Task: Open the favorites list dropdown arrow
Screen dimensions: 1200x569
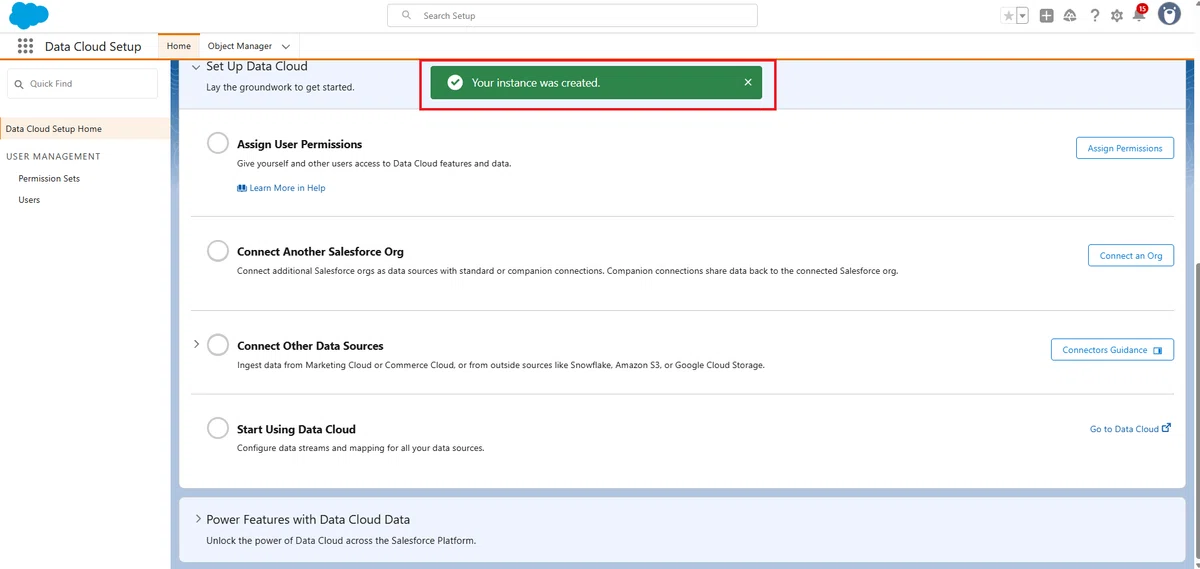Action: [x=1022, y=16]
